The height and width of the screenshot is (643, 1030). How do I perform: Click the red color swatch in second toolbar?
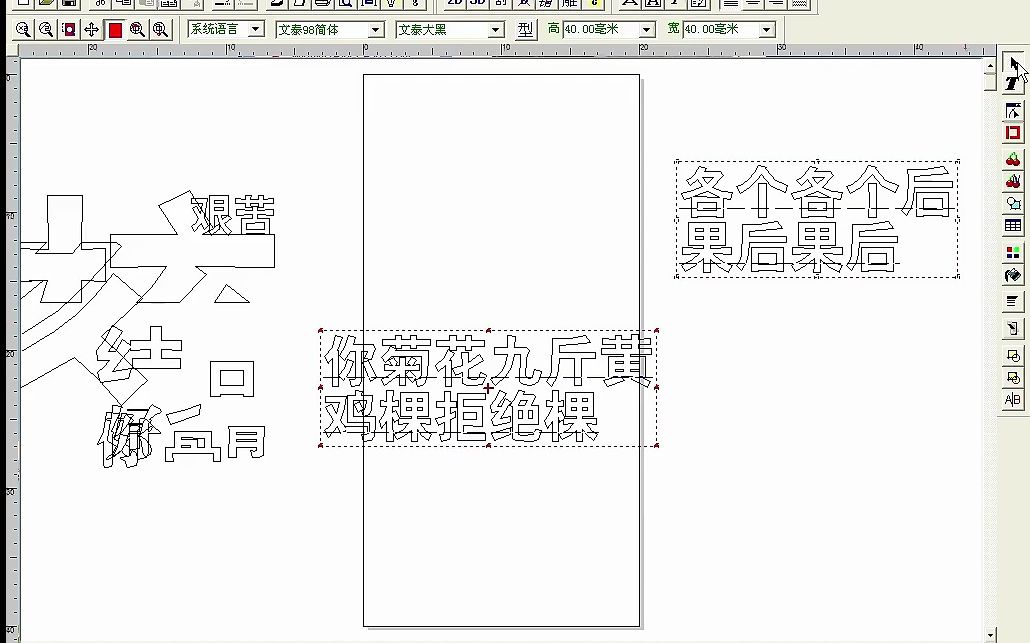tap(114, 29)
